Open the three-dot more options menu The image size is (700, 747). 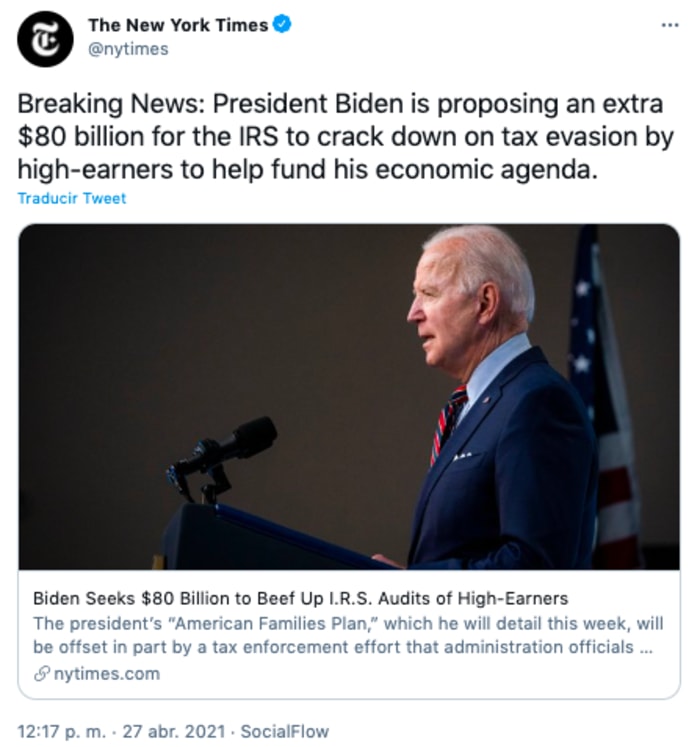(670, 24)
